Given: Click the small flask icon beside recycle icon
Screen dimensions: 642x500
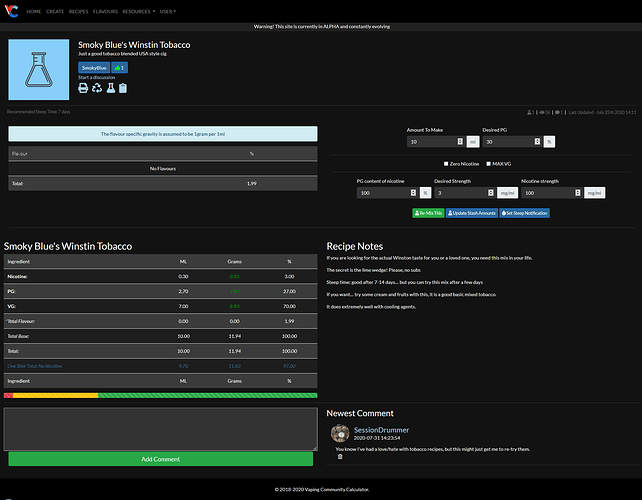Looking at the screenshot, I should pos(111,88).
